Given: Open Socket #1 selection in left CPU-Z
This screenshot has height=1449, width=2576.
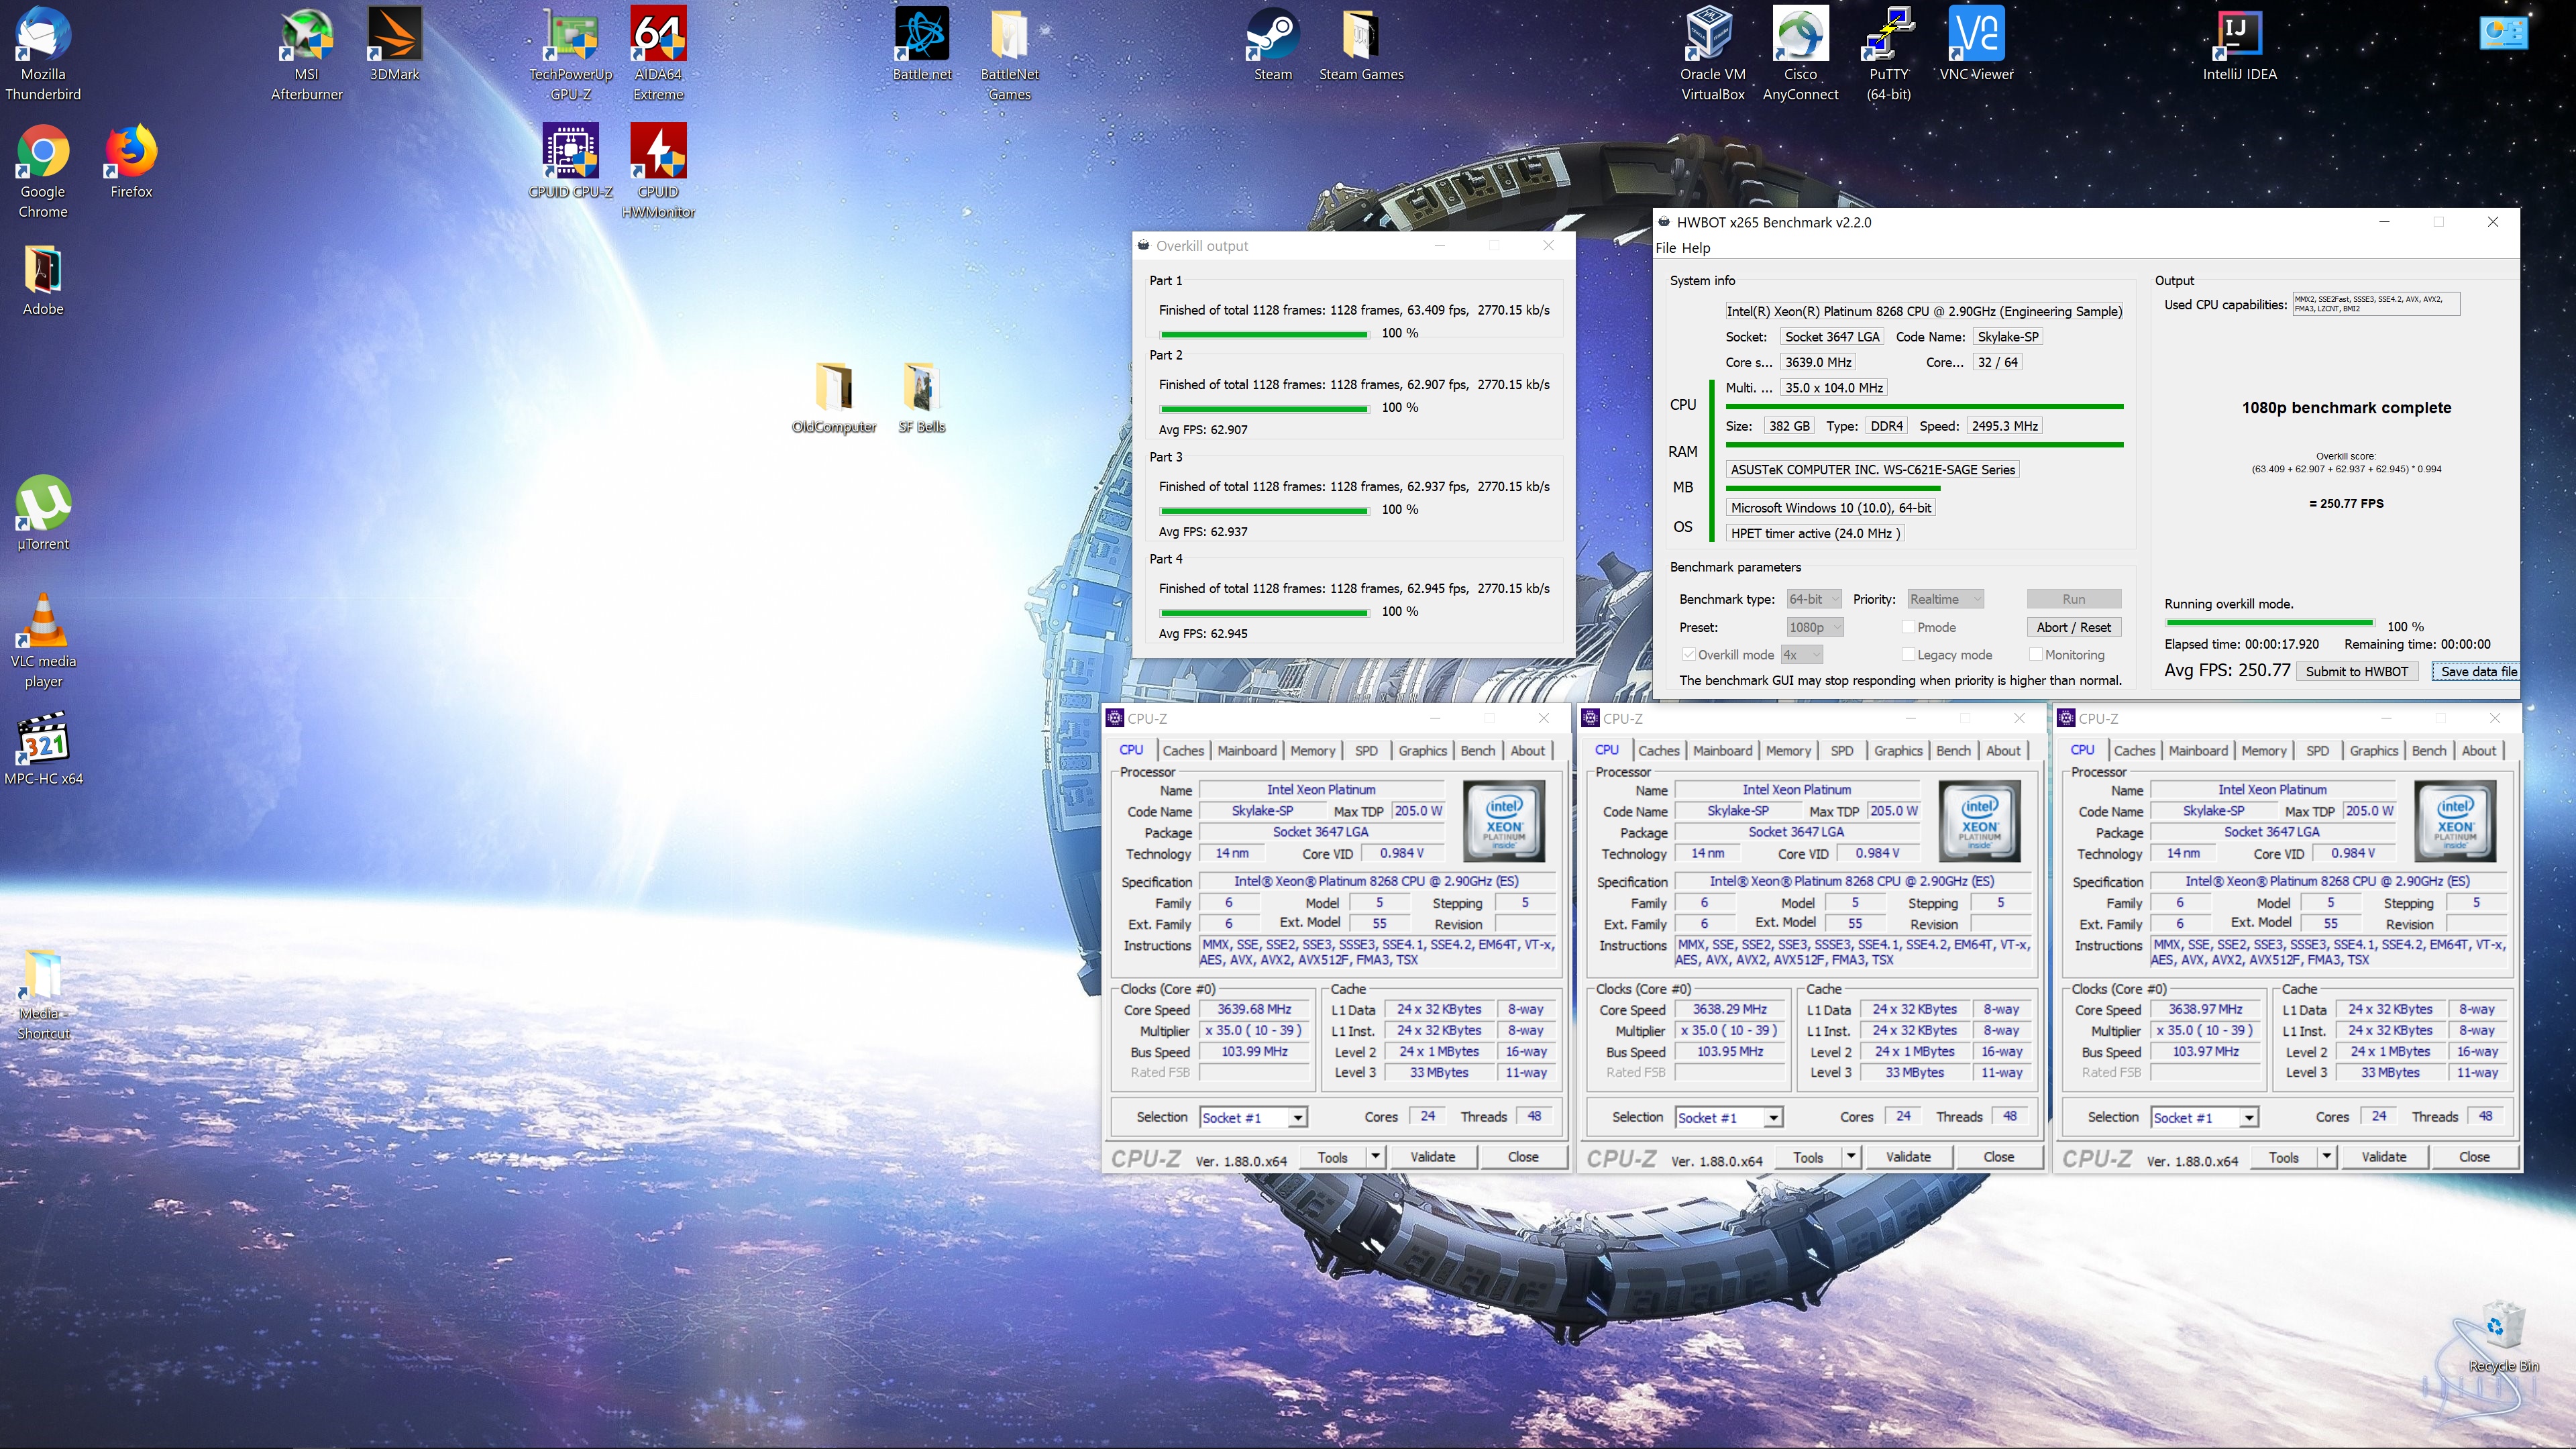Looking at the screenshot, I should [1253, 1117].
